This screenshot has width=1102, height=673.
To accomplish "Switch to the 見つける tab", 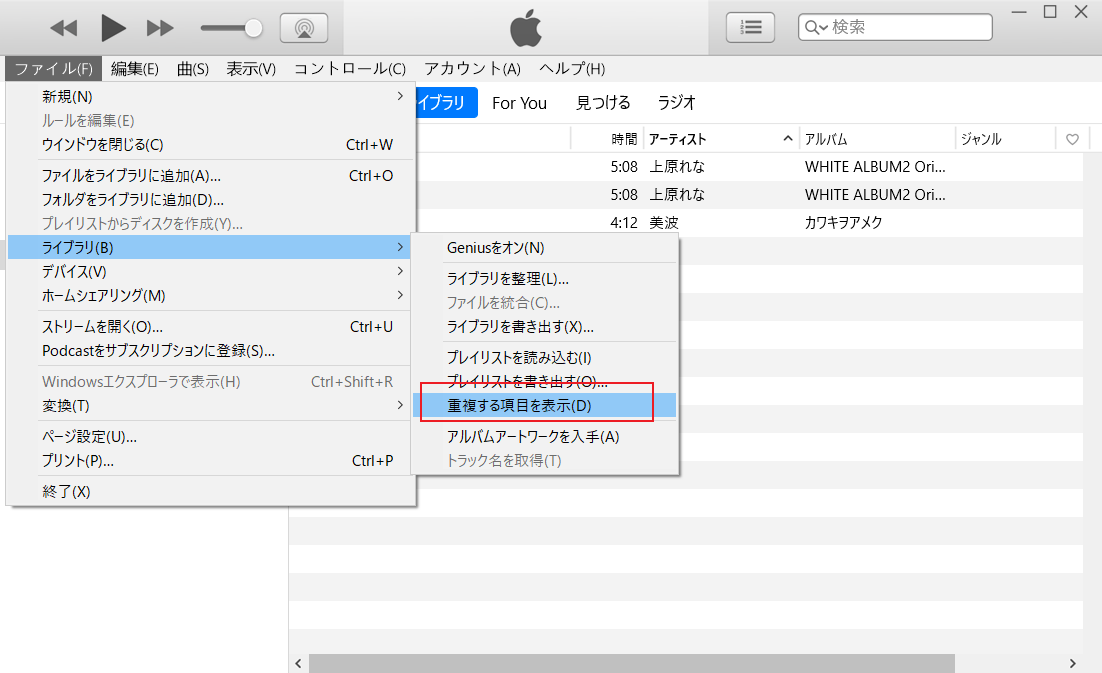I will pos(603,103).
